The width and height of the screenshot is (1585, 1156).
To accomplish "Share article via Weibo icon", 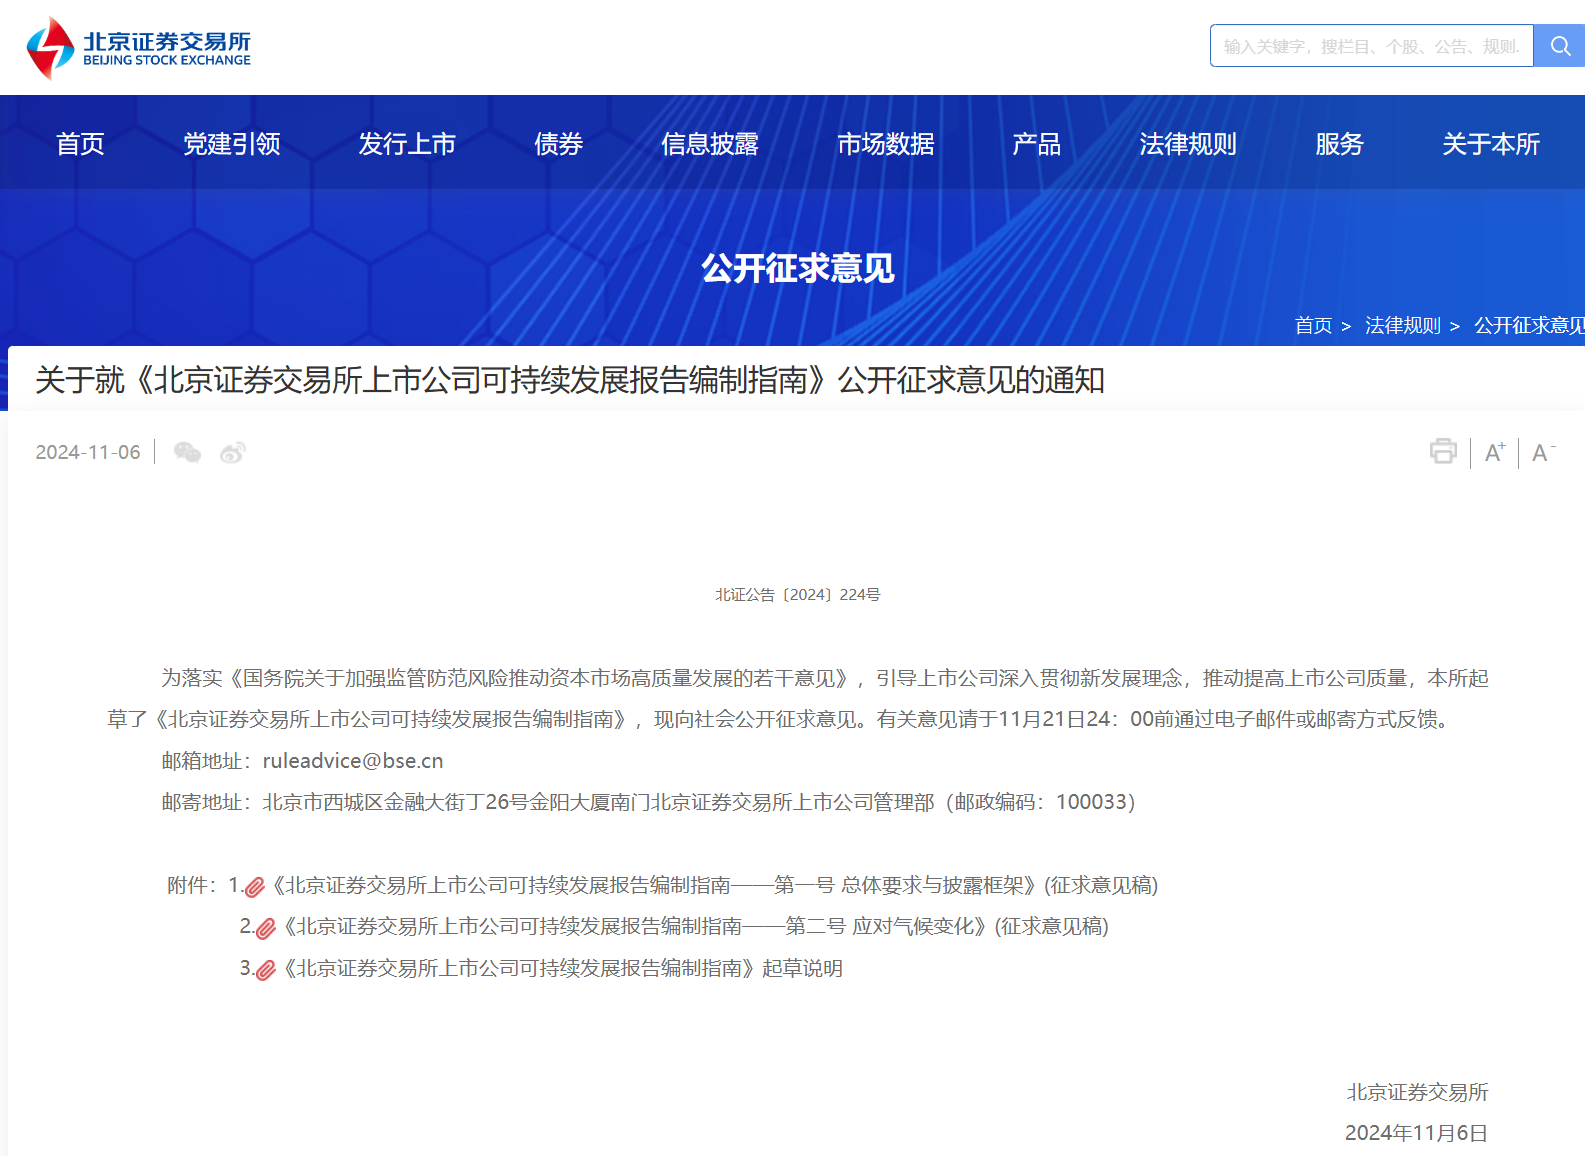I will 233,453.
